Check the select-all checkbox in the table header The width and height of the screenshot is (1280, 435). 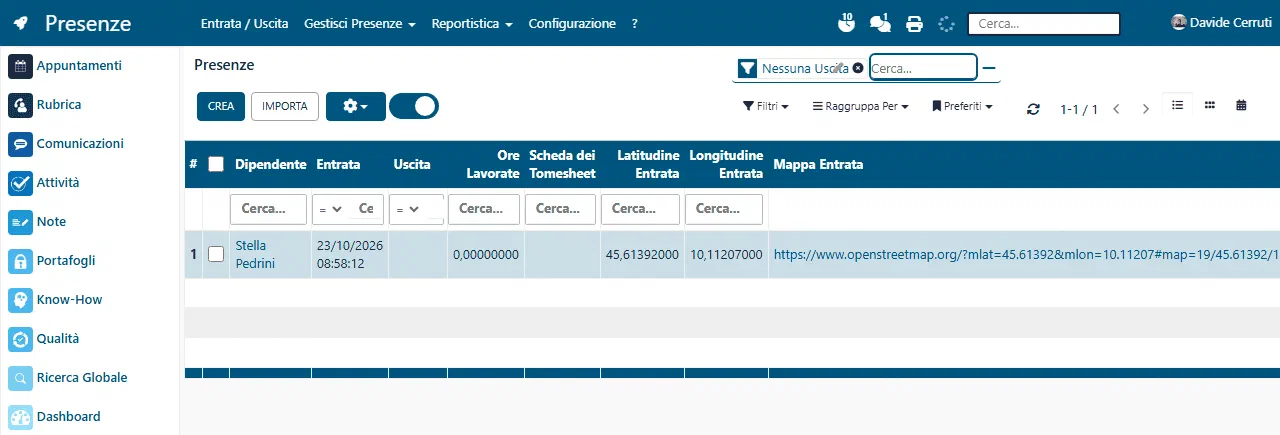pyautogui.click(x=216, y=164)
